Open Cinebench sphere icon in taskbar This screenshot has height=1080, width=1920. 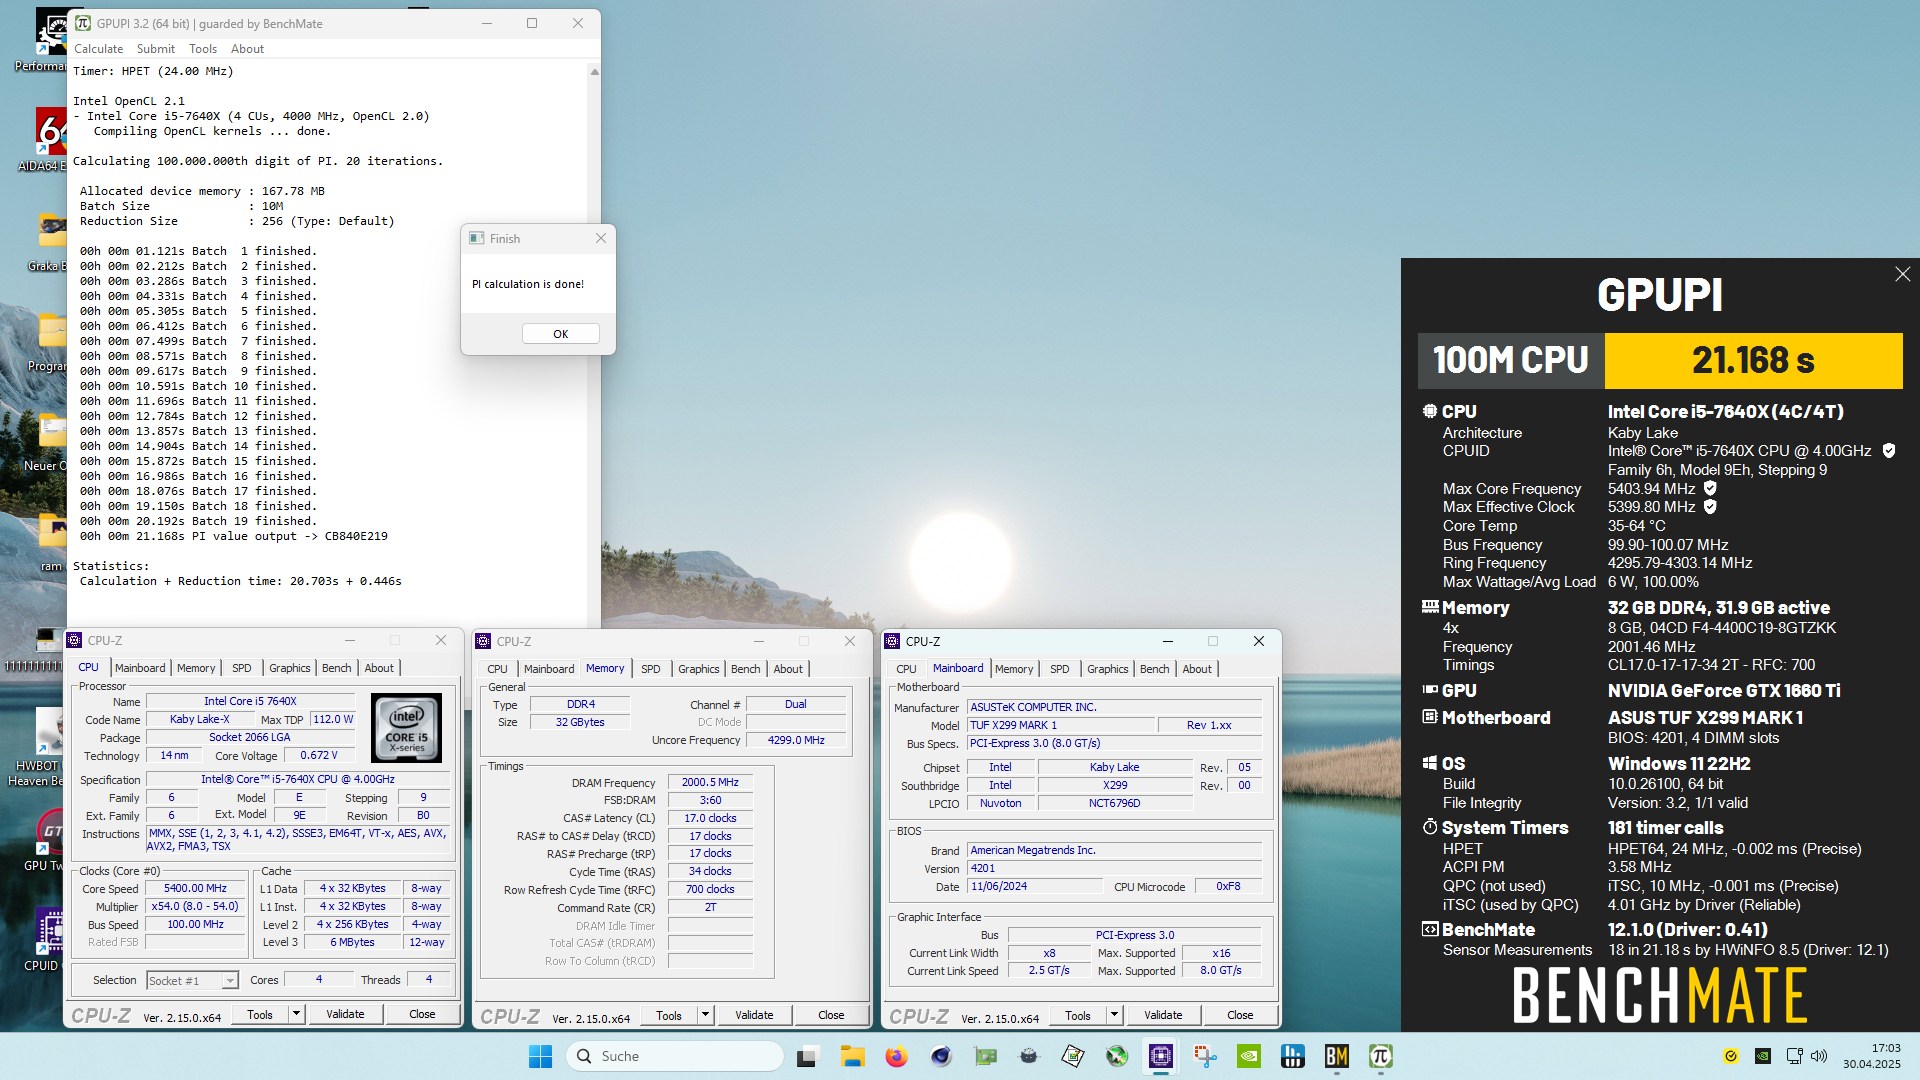[x=940, y=1056]
